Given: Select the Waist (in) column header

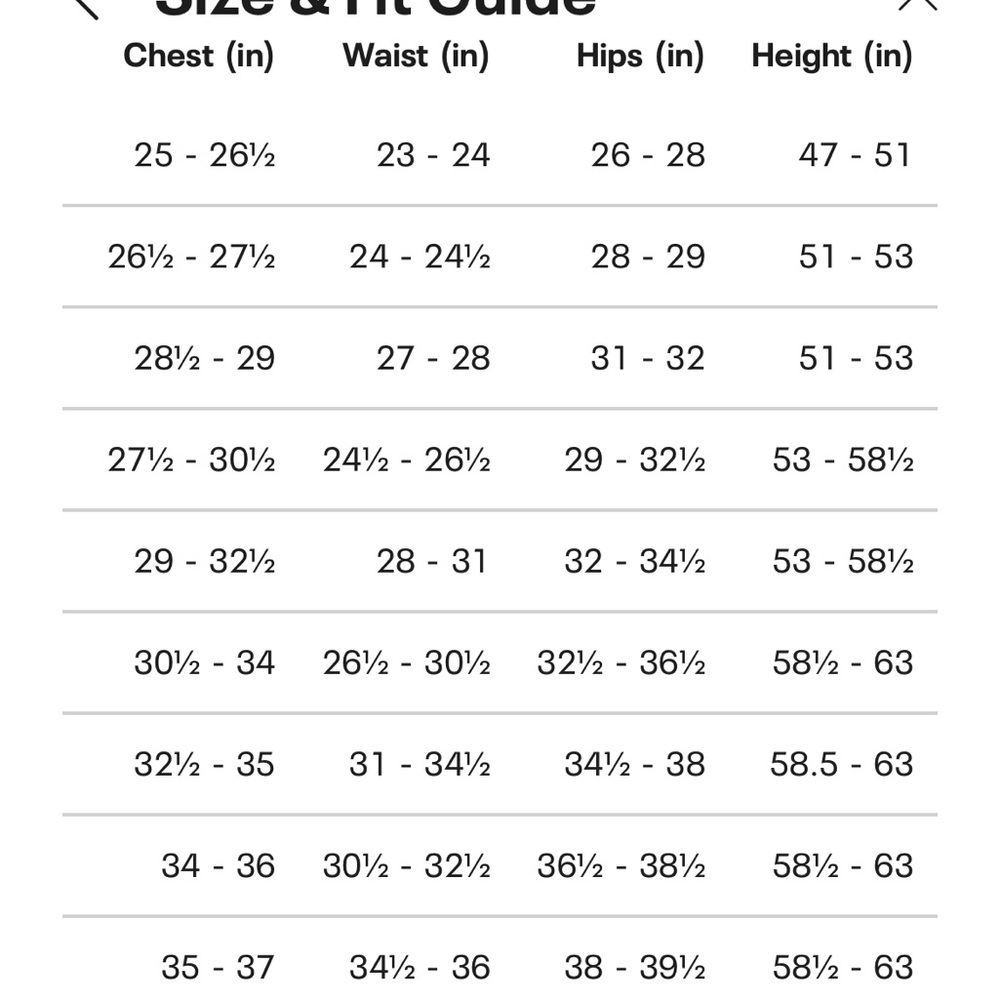Looking at the screenshot, I should 416,56.
